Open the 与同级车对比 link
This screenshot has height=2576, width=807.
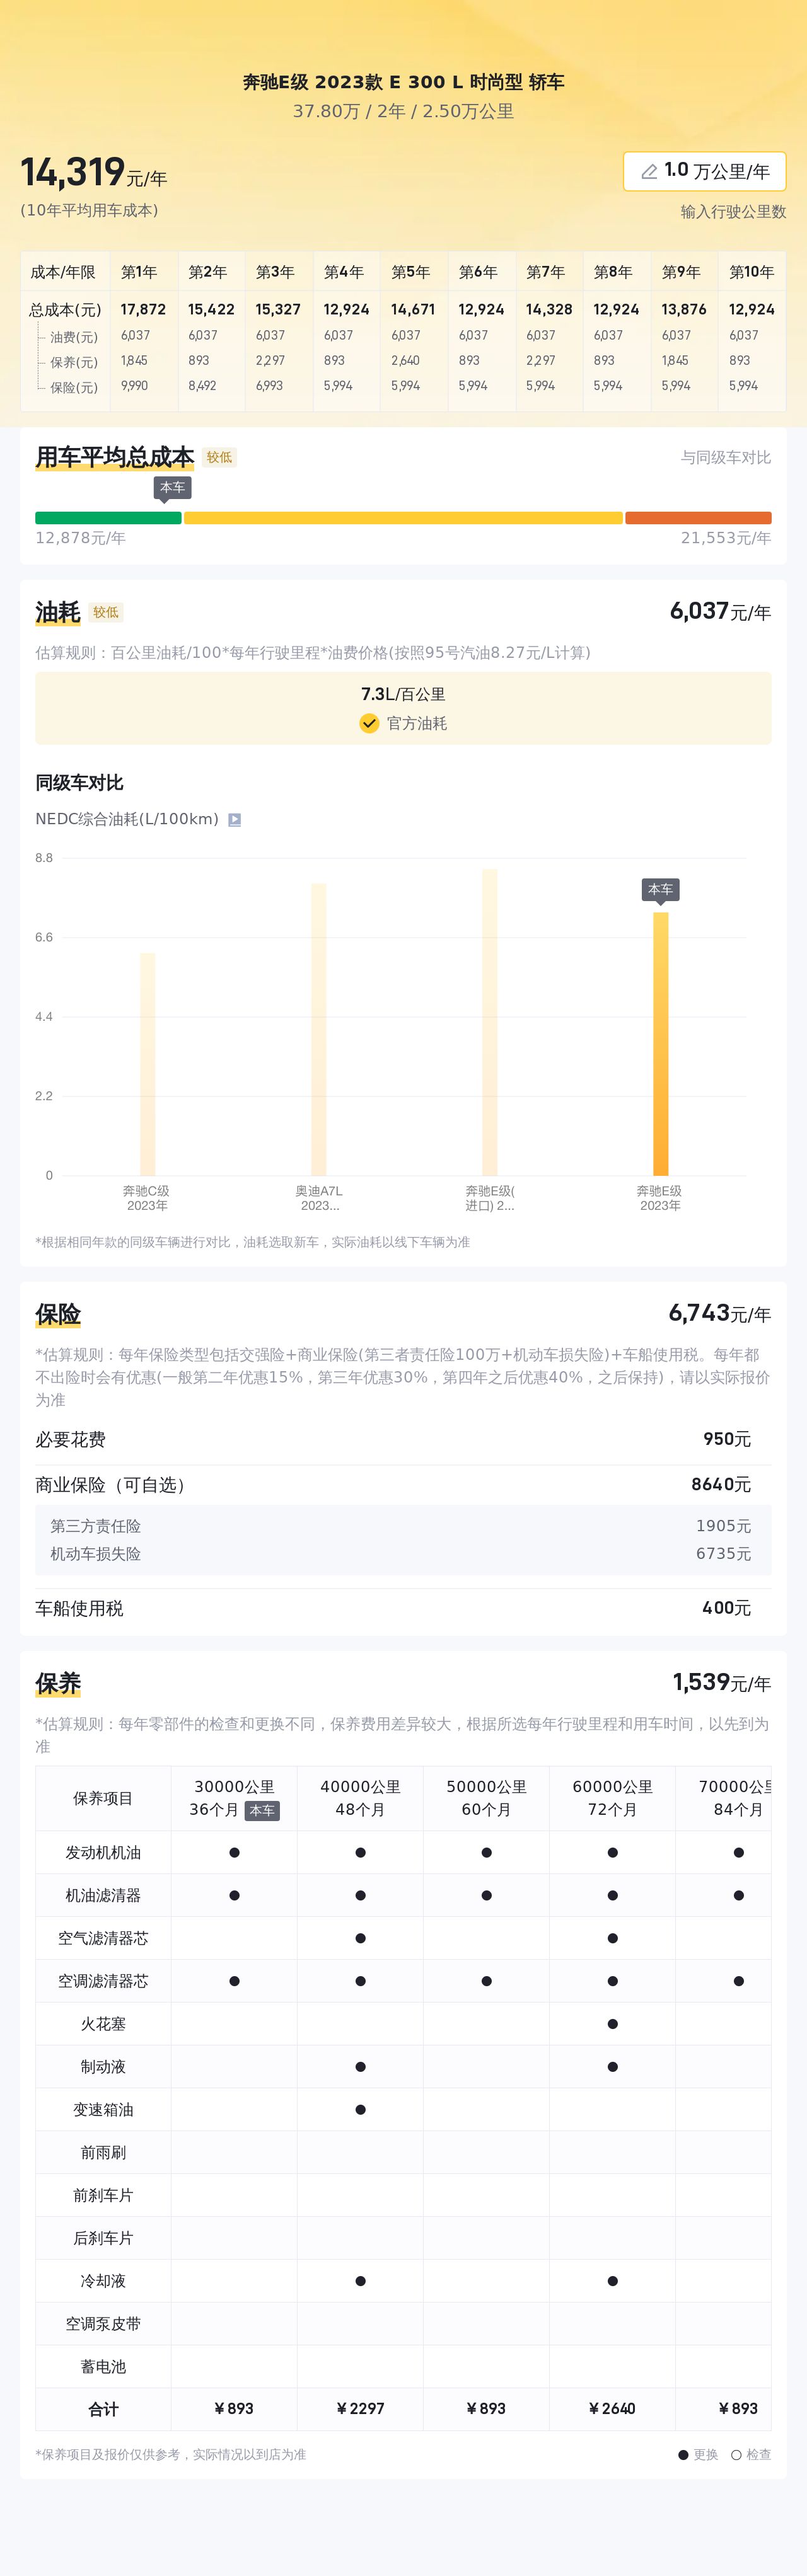pyautogui.click(x=725, y=457)
